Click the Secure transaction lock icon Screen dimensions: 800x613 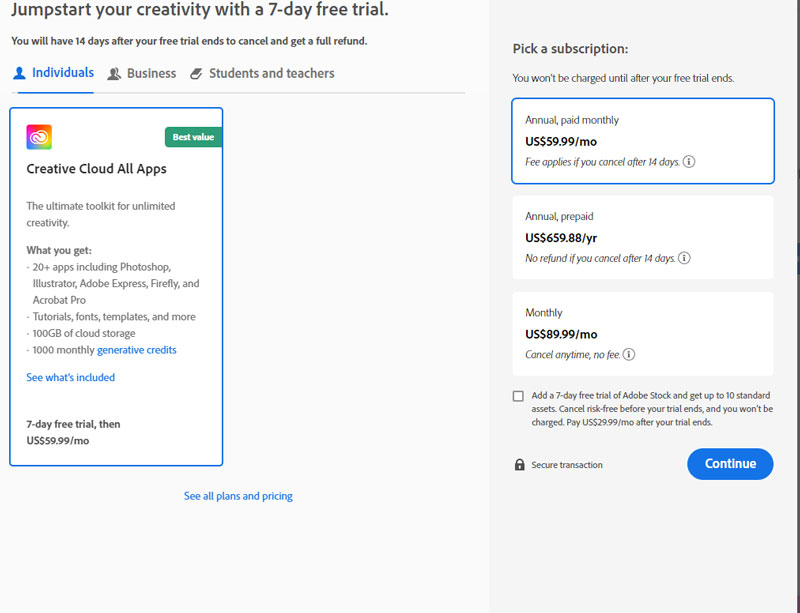coord(519,465)
